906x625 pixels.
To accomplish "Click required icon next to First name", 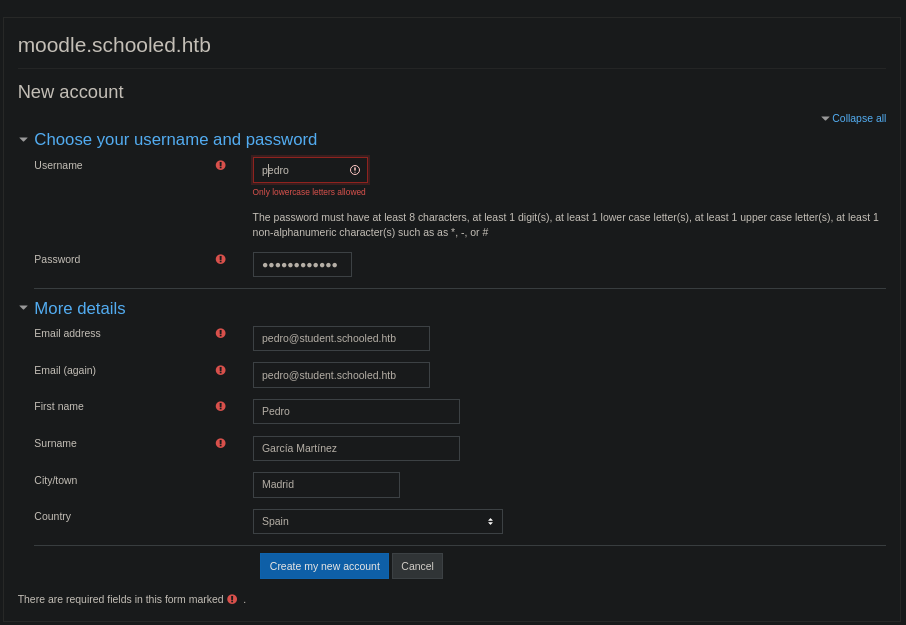I will [221, 406].
